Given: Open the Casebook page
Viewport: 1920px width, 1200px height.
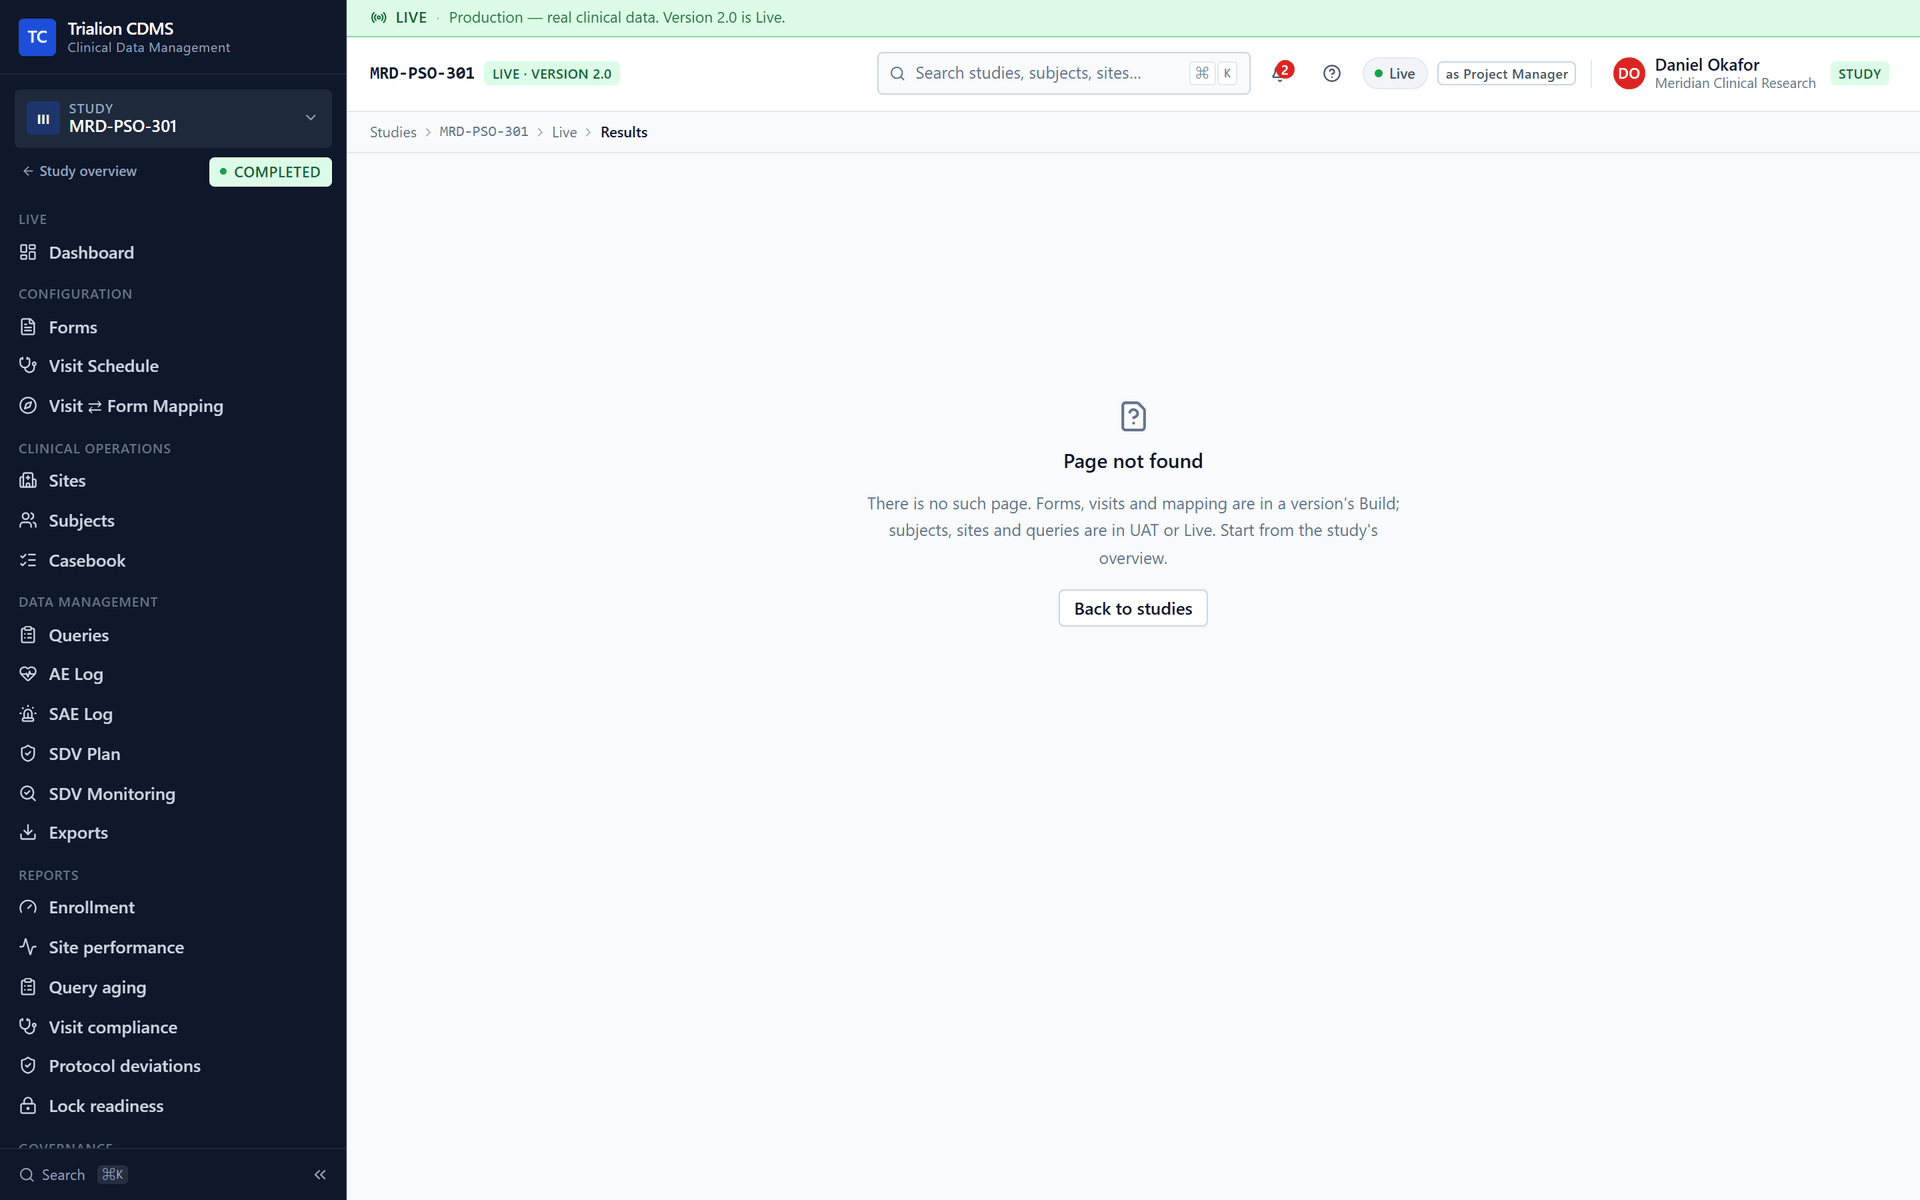Looking at the screenshot, I should tap(173, 561).
